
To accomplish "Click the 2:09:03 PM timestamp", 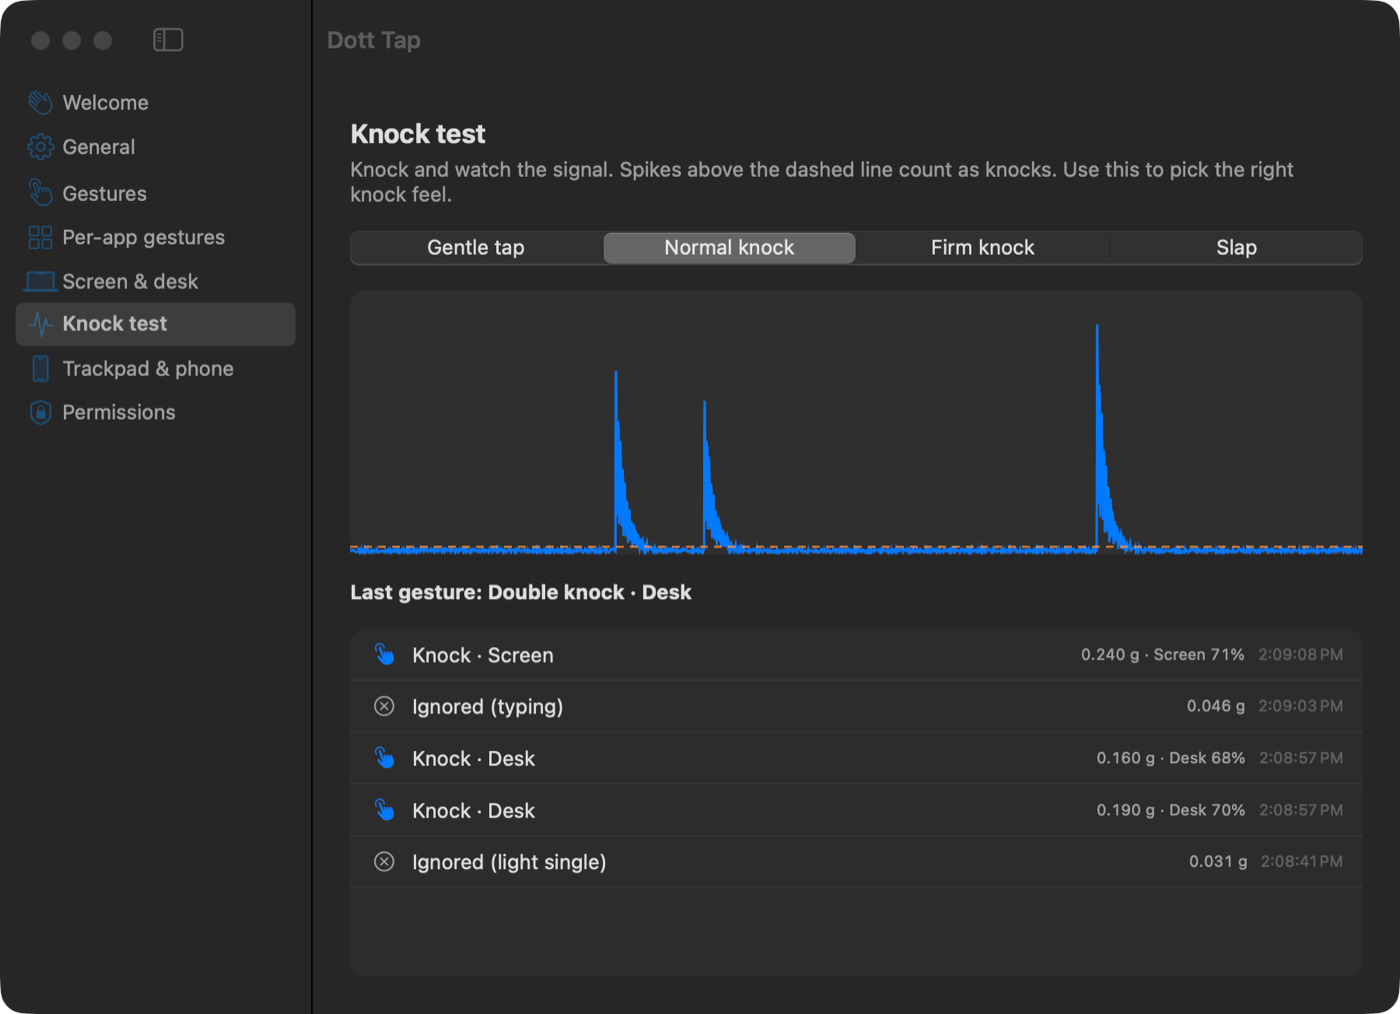I will tap(1300, 706).
